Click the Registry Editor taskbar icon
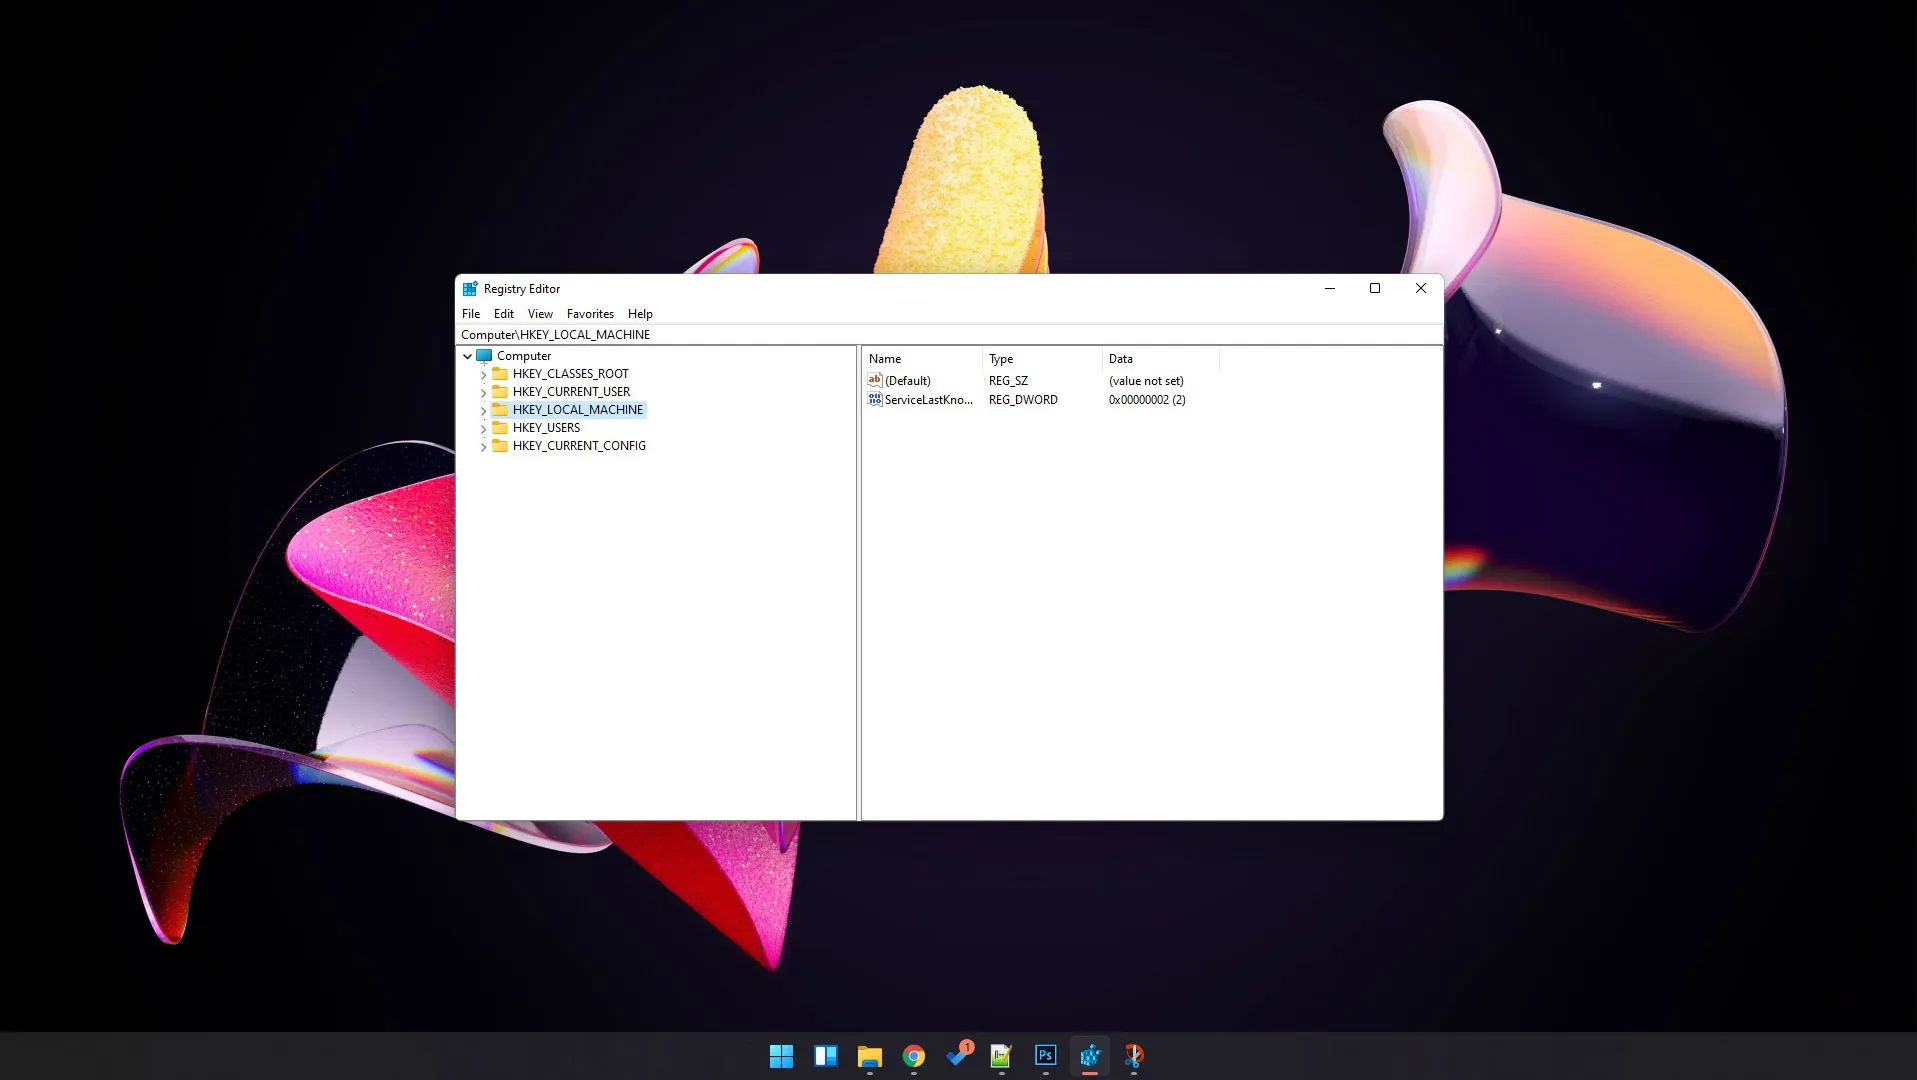 coord(1089,1056)
